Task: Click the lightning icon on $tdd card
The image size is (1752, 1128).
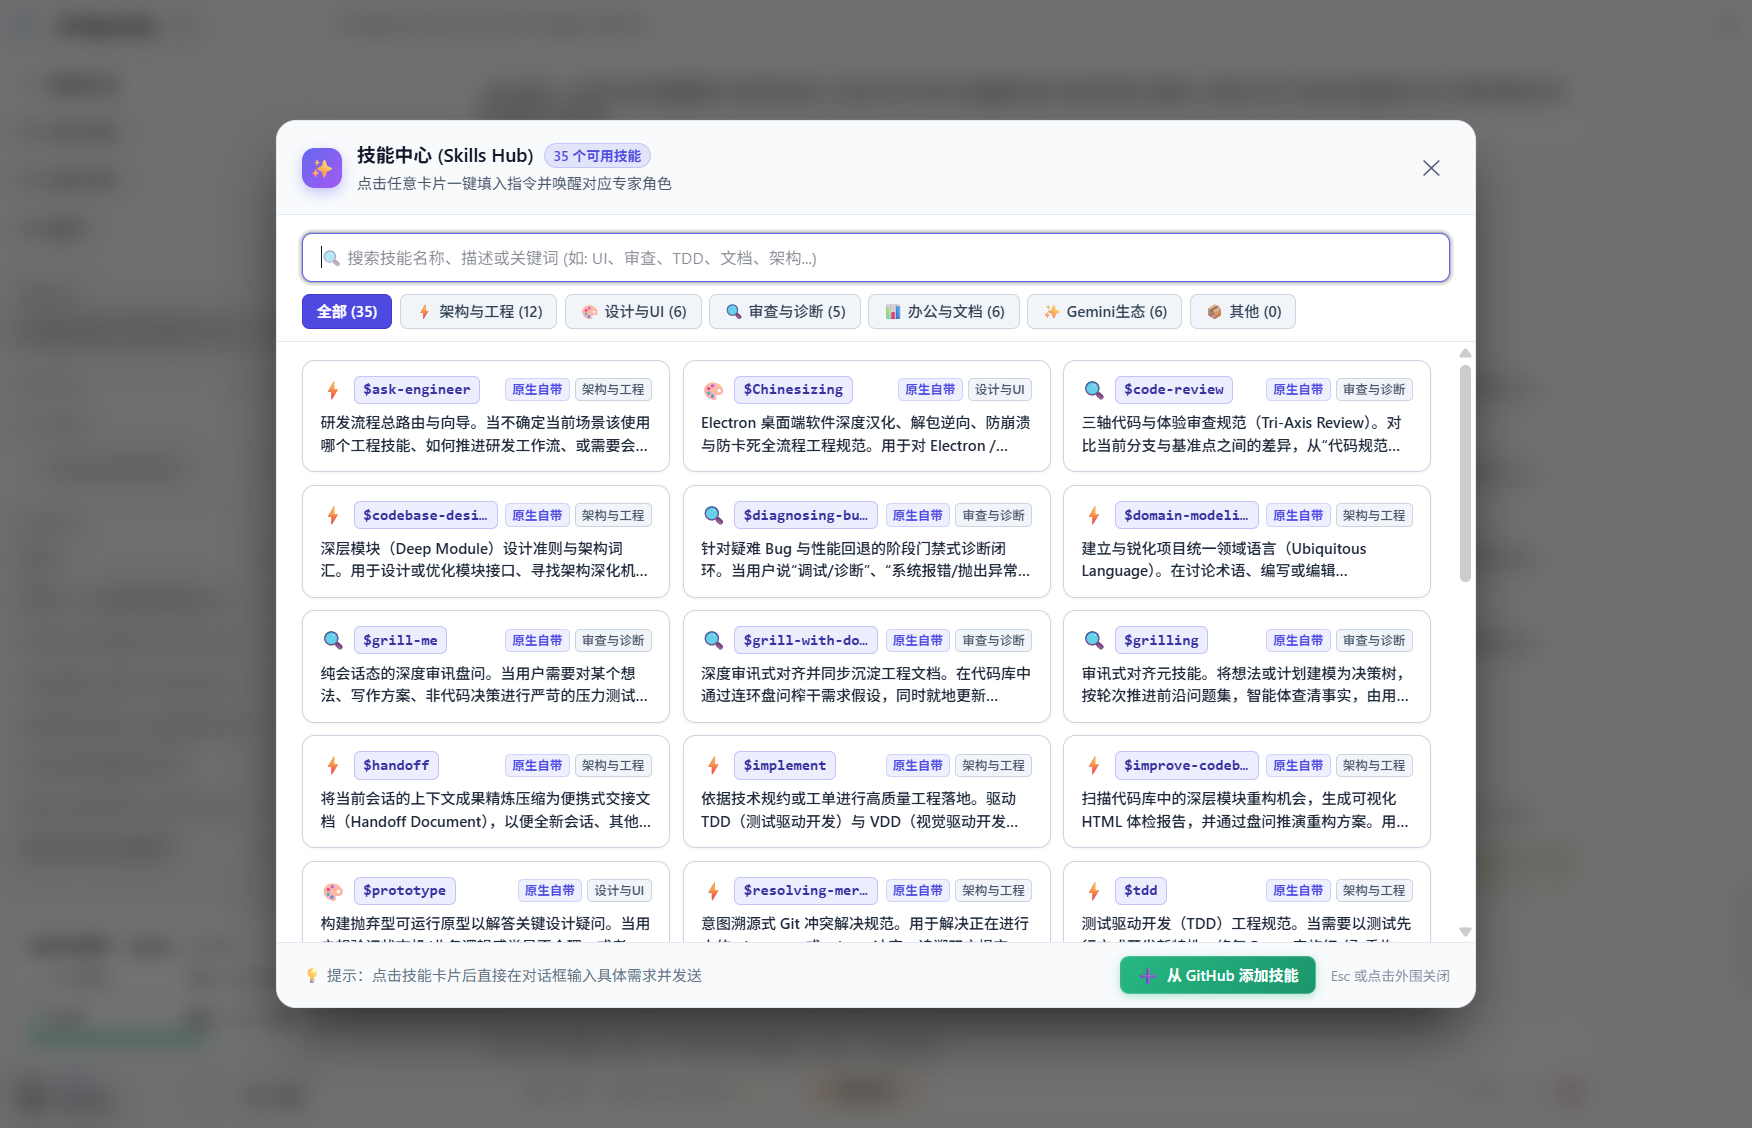Action: pos(1094,890)
